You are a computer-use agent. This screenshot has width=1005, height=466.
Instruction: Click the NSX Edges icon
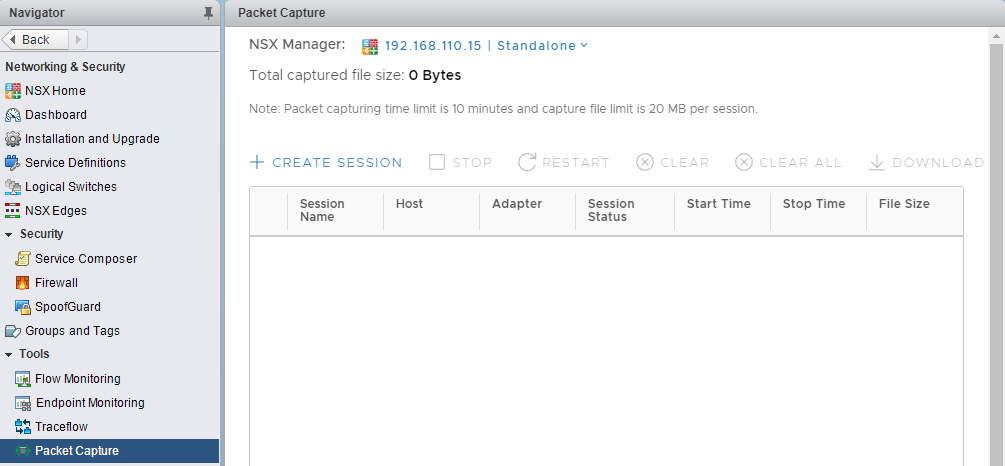point(13,211)
